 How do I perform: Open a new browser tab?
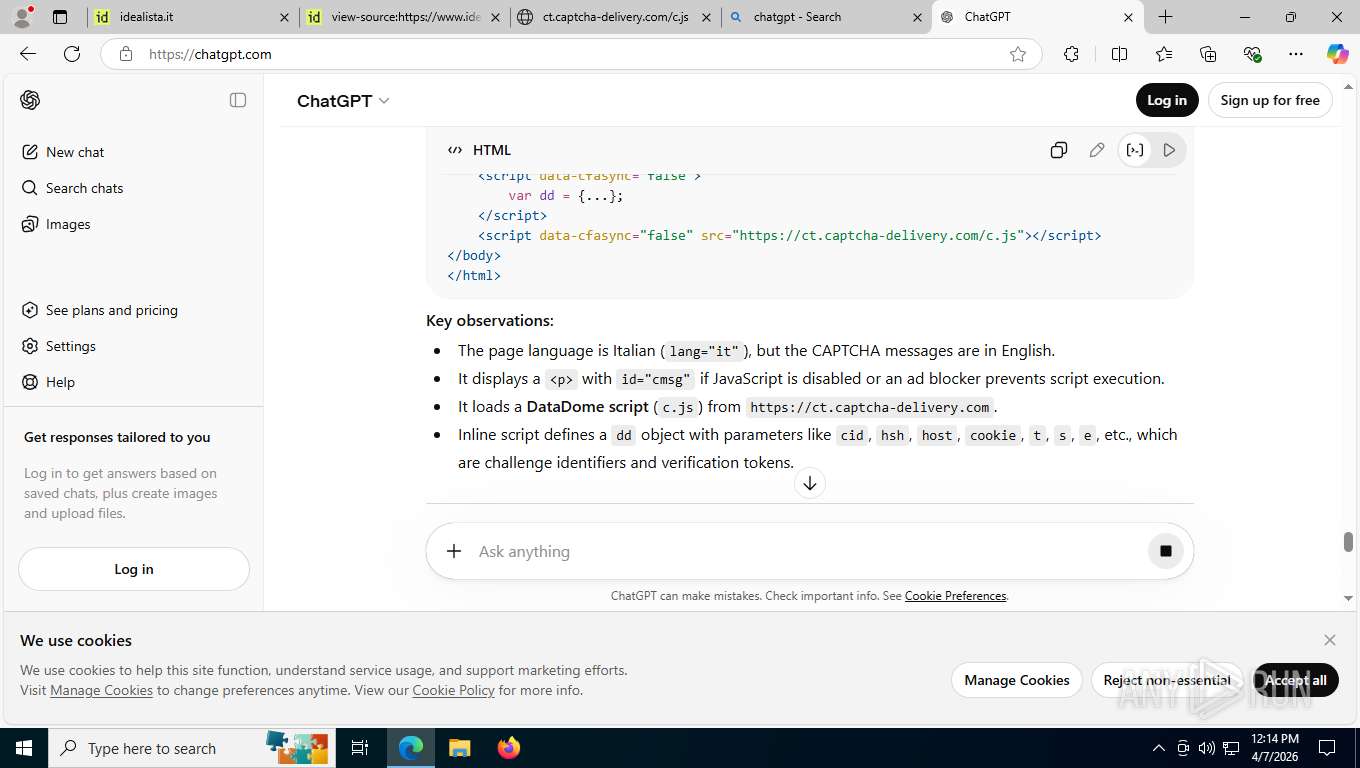(x=1166, y=17)
